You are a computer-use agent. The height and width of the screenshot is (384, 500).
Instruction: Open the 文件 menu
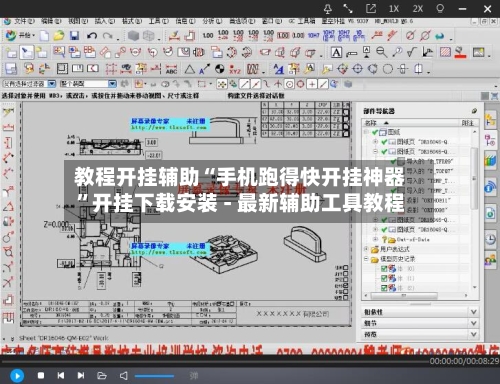(24, 21)
